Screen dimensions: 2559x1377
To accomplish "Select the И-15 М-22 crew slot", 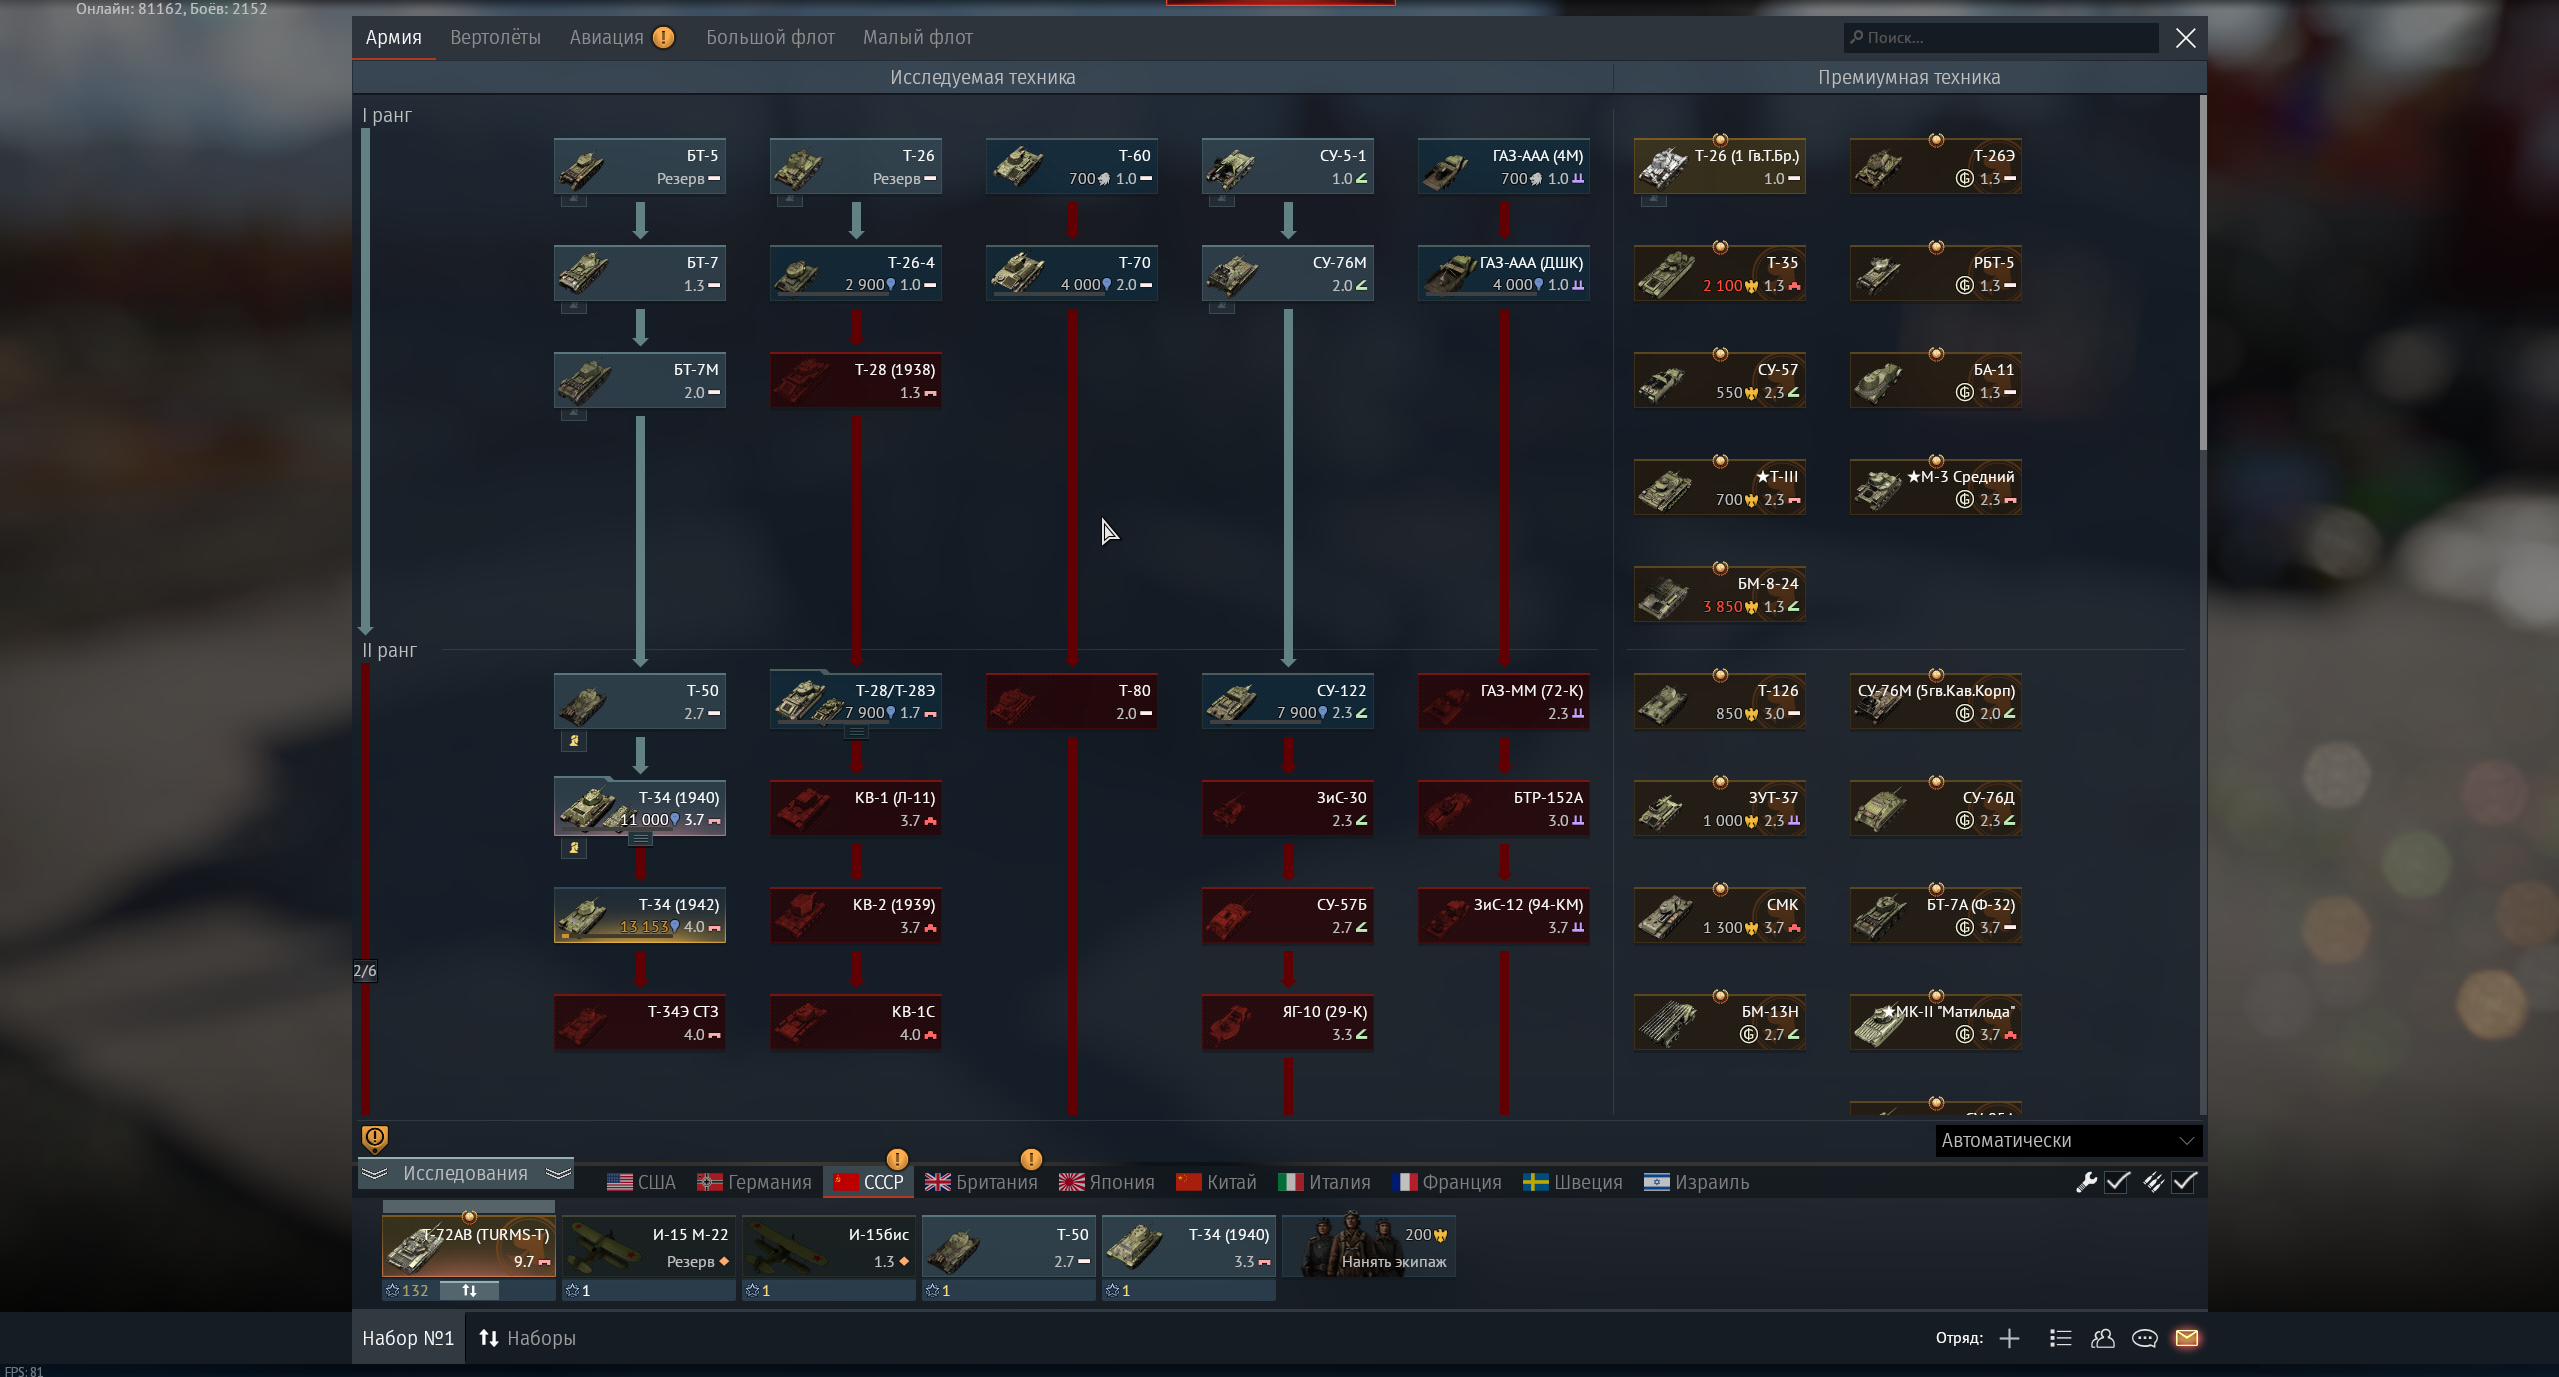I will [x=649, y=1247].
